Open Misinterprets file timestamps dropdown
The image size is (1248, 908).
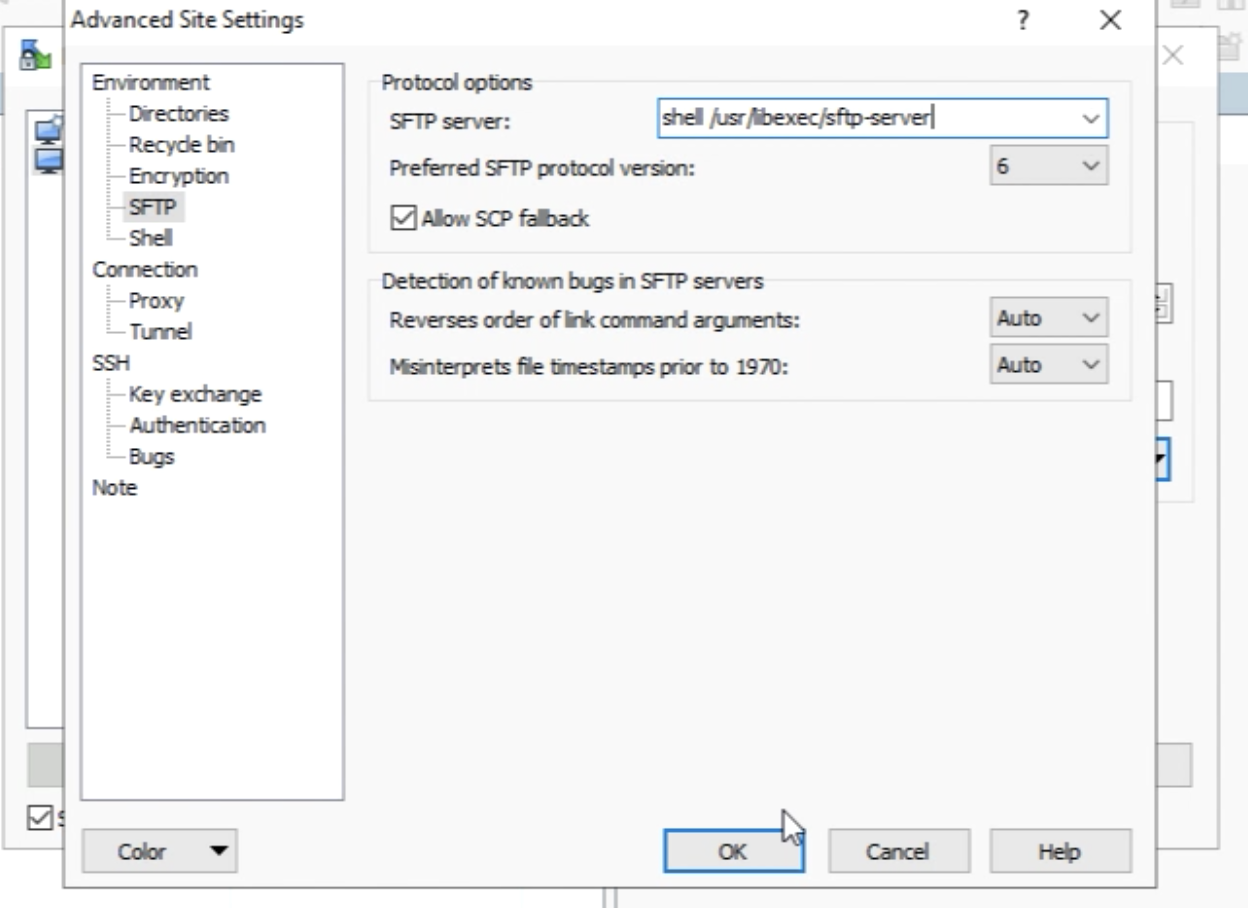pyautogui.click(x=1090, y=365)
